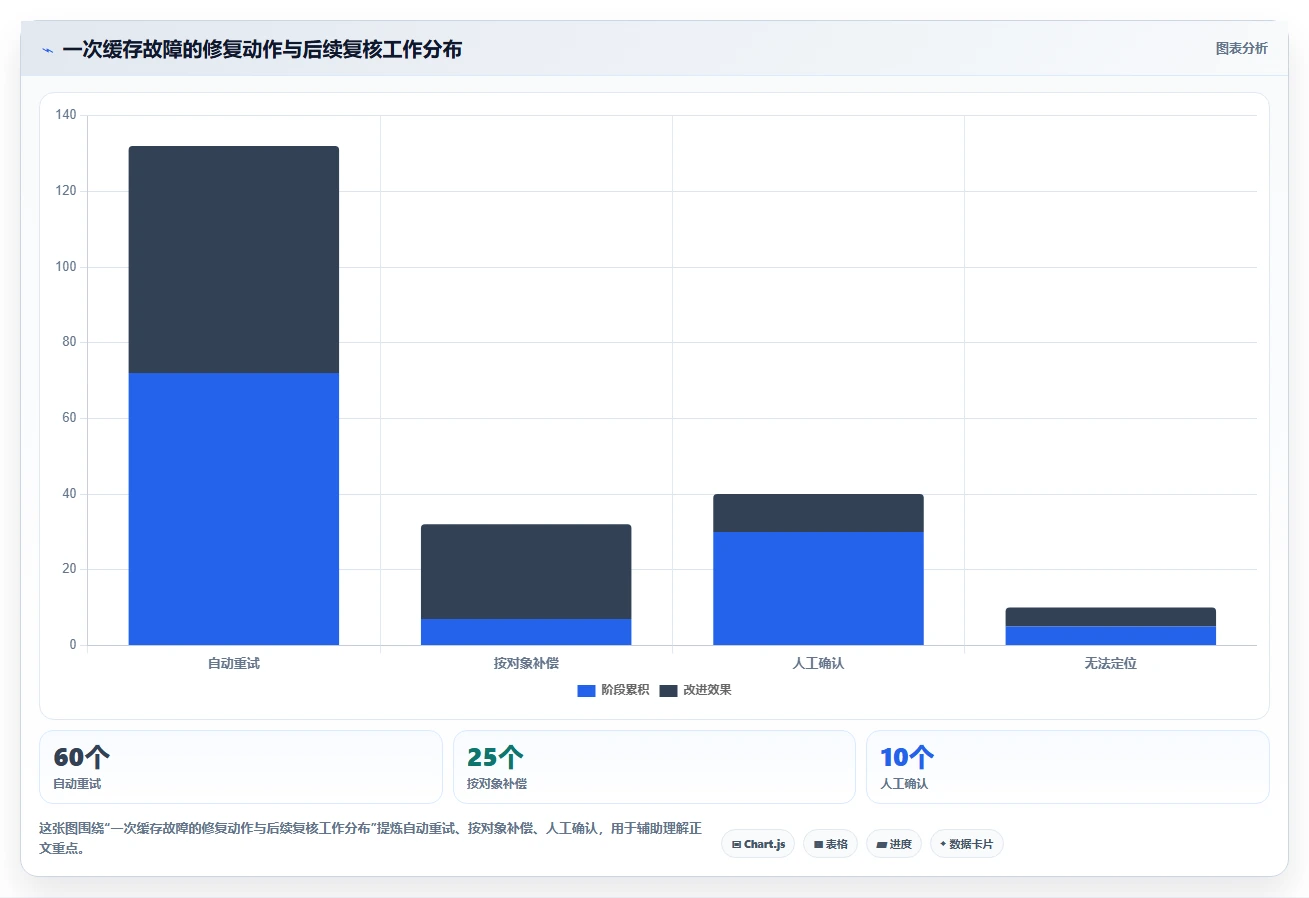The height and width of the screenshot is (898, 1309).
Task: Click the description paragraph starting 这张图围绕
Action: coord(370,838)
